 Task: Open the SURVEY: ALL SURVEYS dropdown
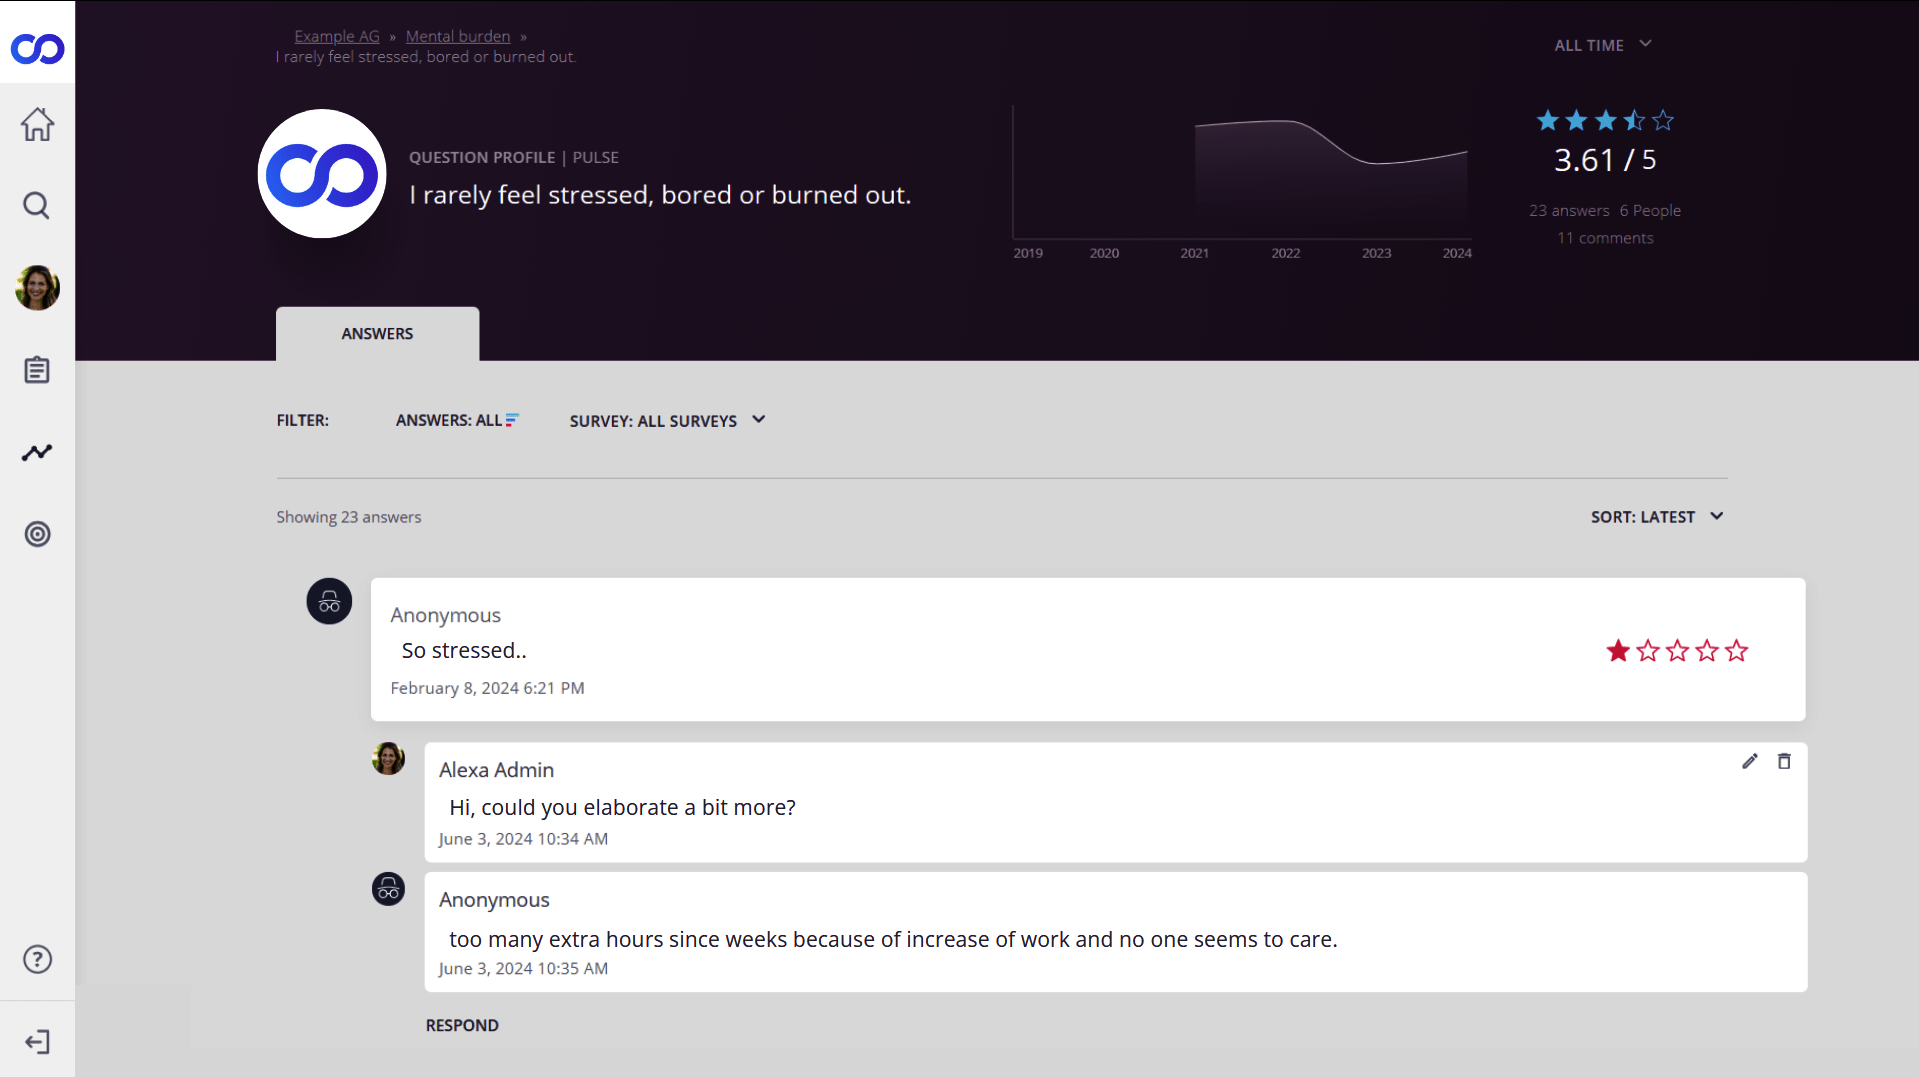coord(667,421)
